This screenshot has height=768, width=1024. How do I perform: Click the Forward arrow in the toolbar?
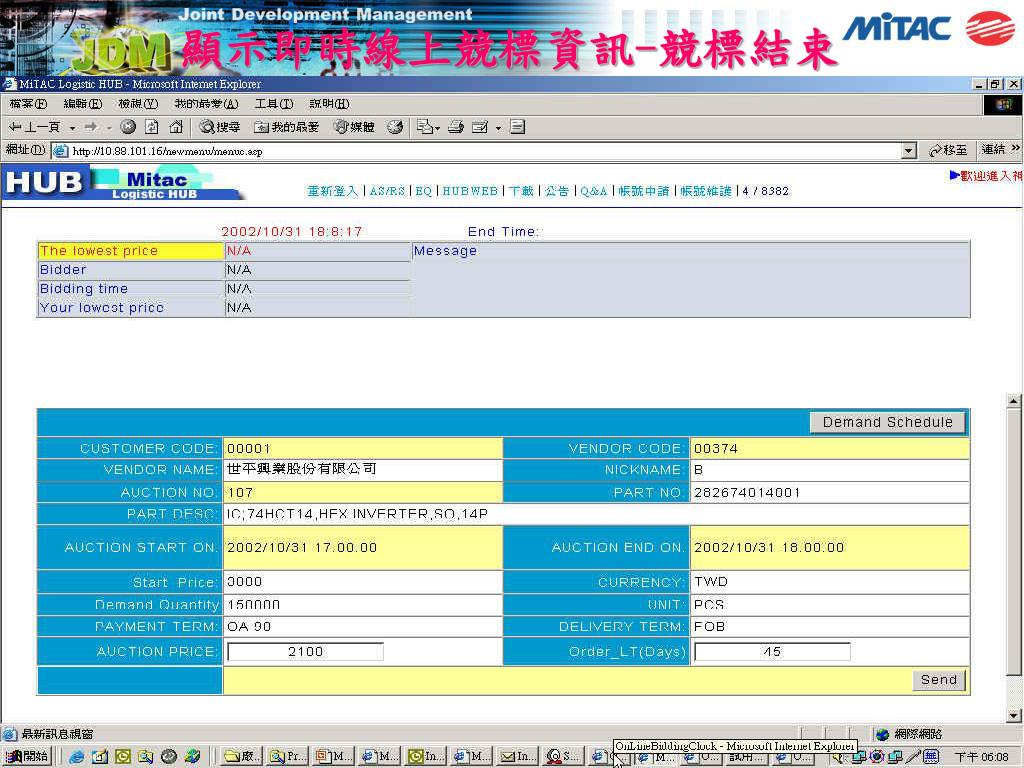[x=91, y=127]
